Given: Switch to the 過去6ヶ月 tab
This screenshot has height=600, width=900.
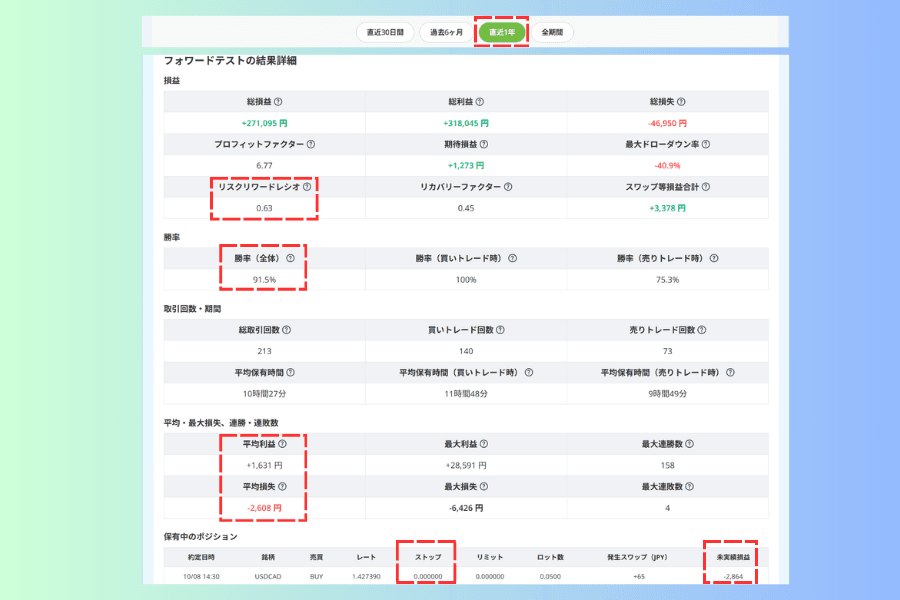Looking at the screenshot, I should (x=447, y=32).
